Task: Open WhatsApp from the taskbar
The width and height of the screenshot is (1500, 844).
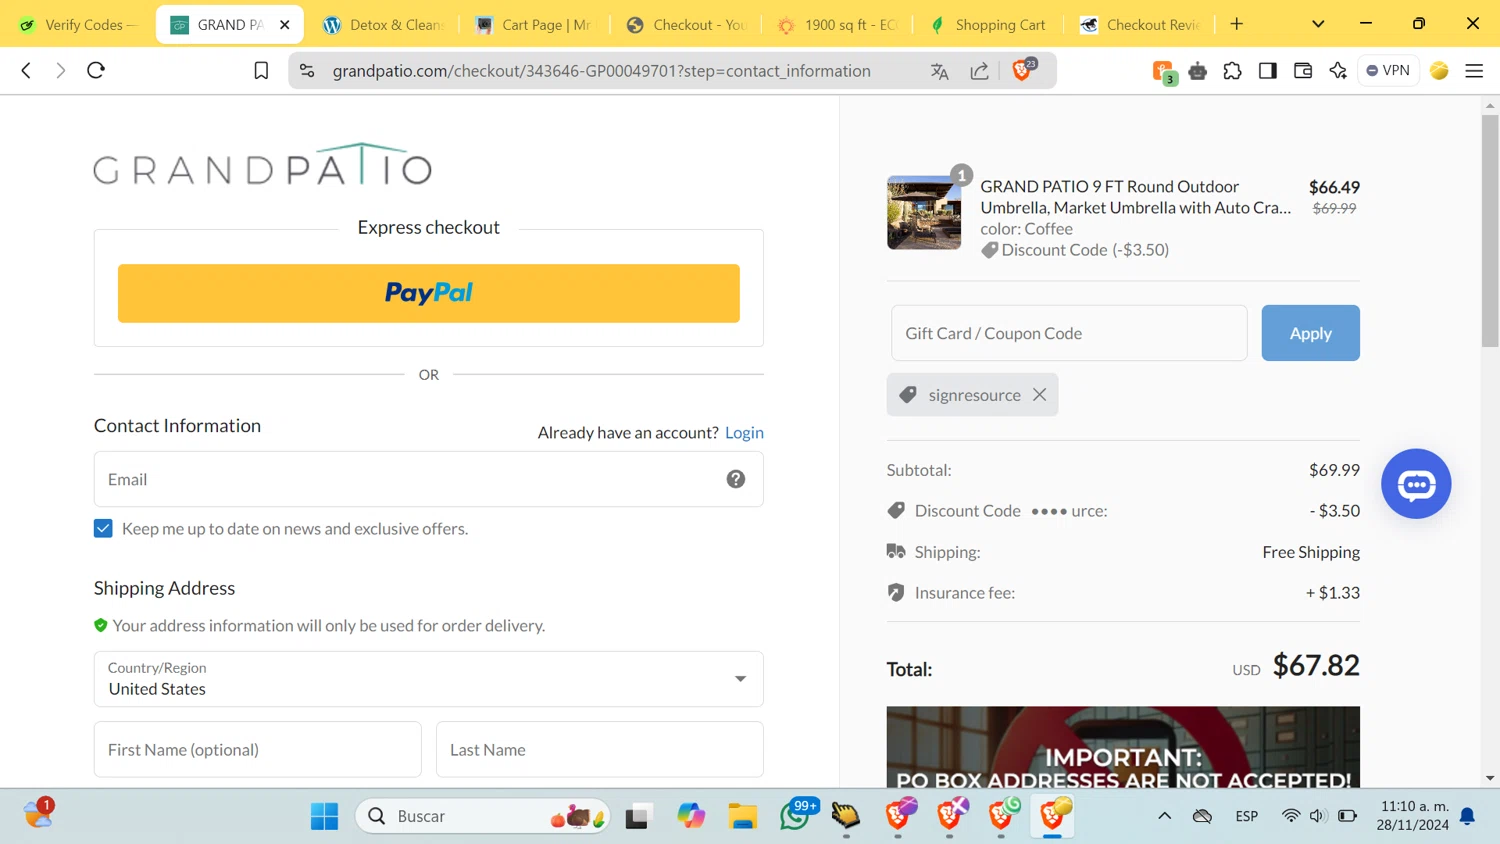Action: pos(797,815)
